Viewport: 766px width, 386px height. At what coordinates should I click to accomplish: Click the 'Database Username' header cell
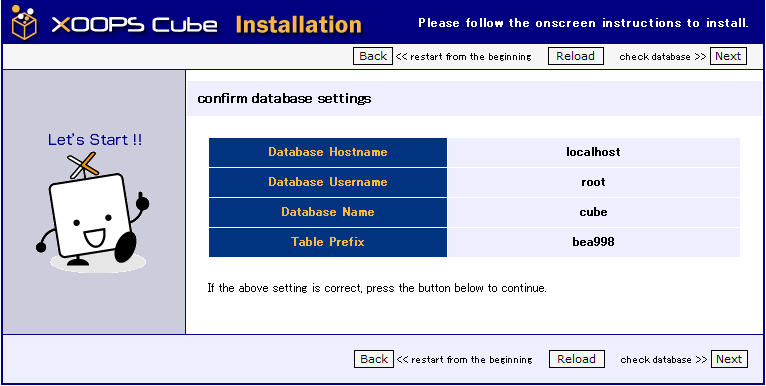coord(328,182)
